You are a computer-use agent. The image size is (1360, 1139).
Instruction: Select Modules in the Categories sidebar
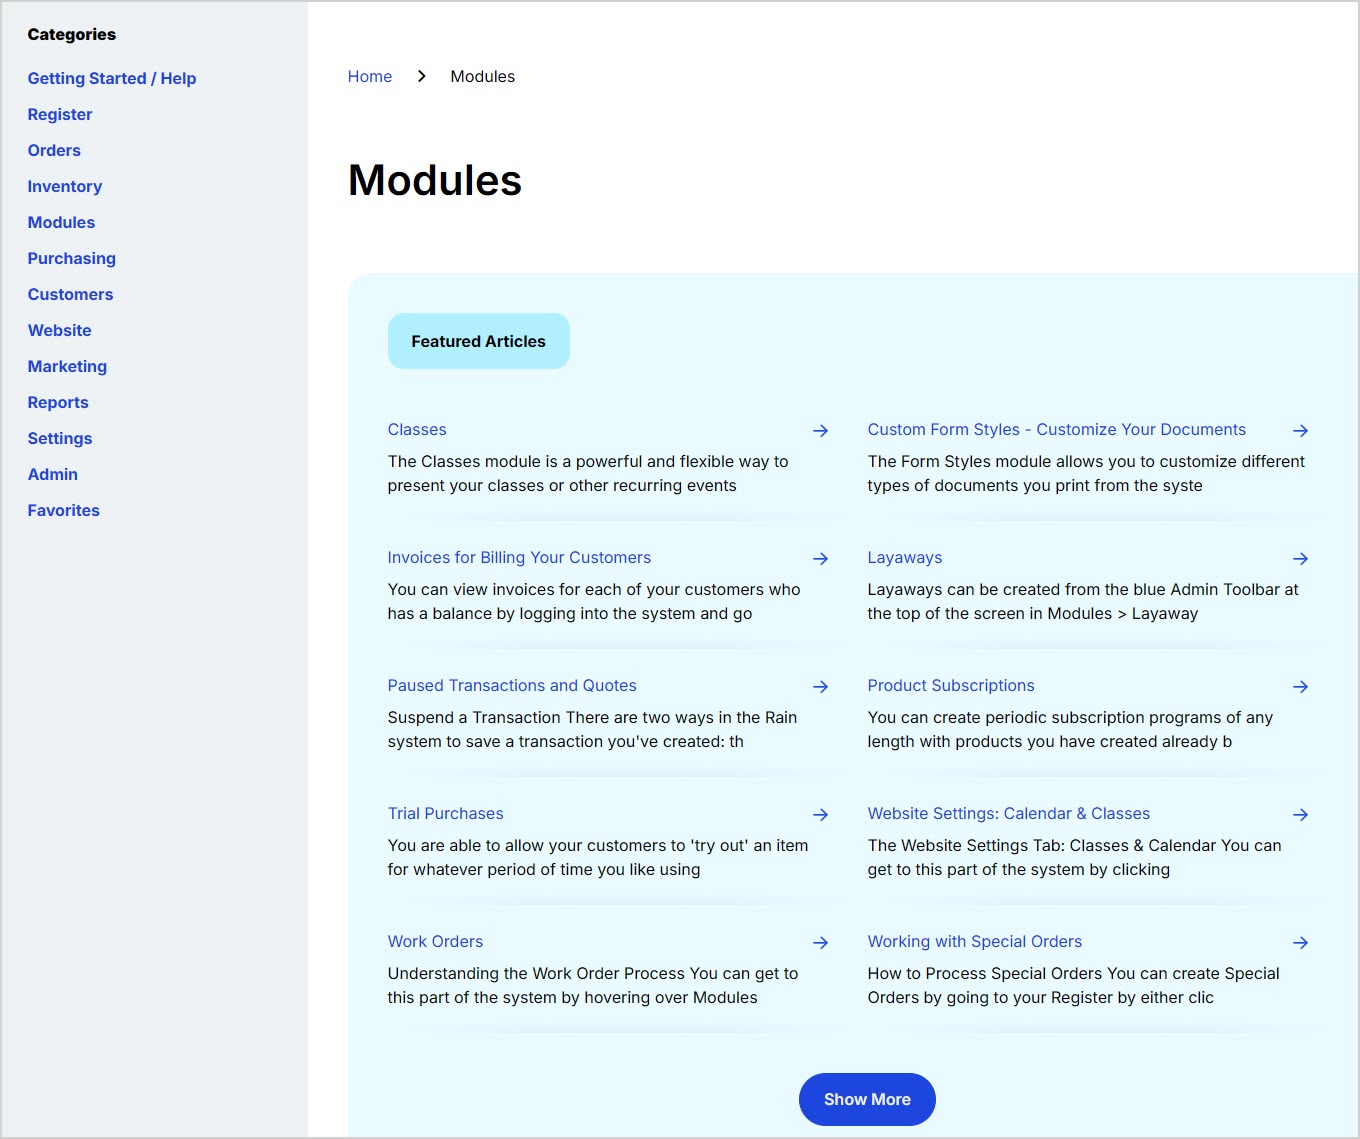pyautogui.click(x=61, y=222)
